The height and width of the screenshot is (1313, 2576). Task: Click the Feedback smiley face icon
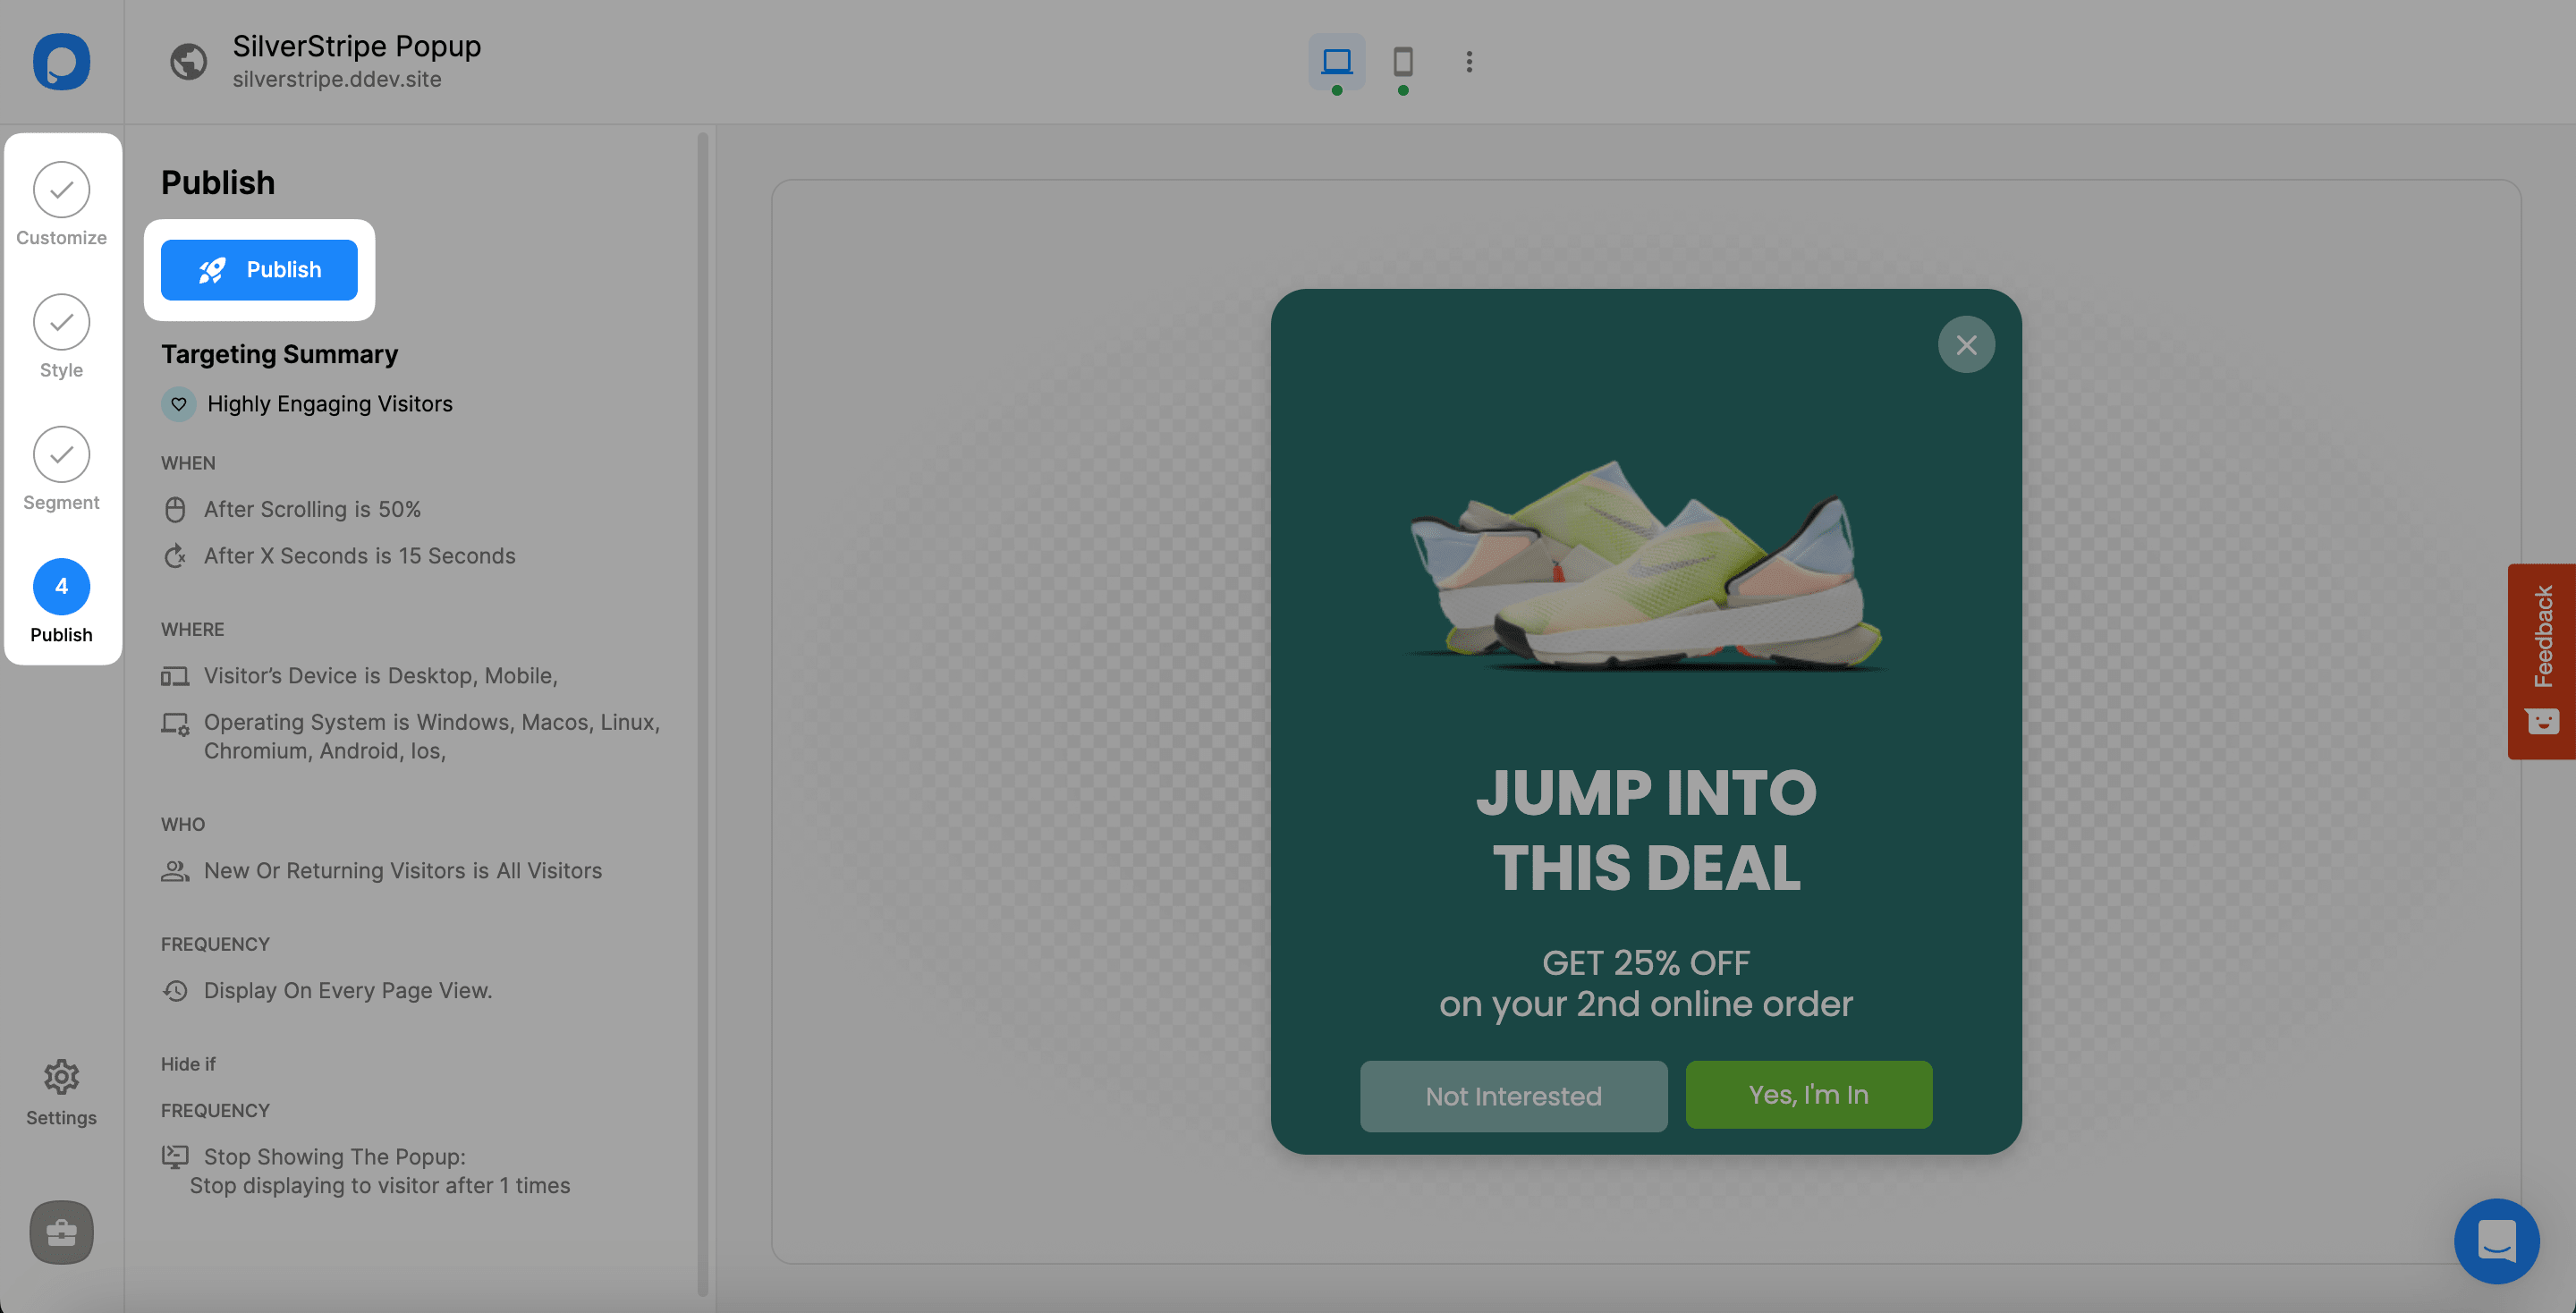coord(2542,721)
